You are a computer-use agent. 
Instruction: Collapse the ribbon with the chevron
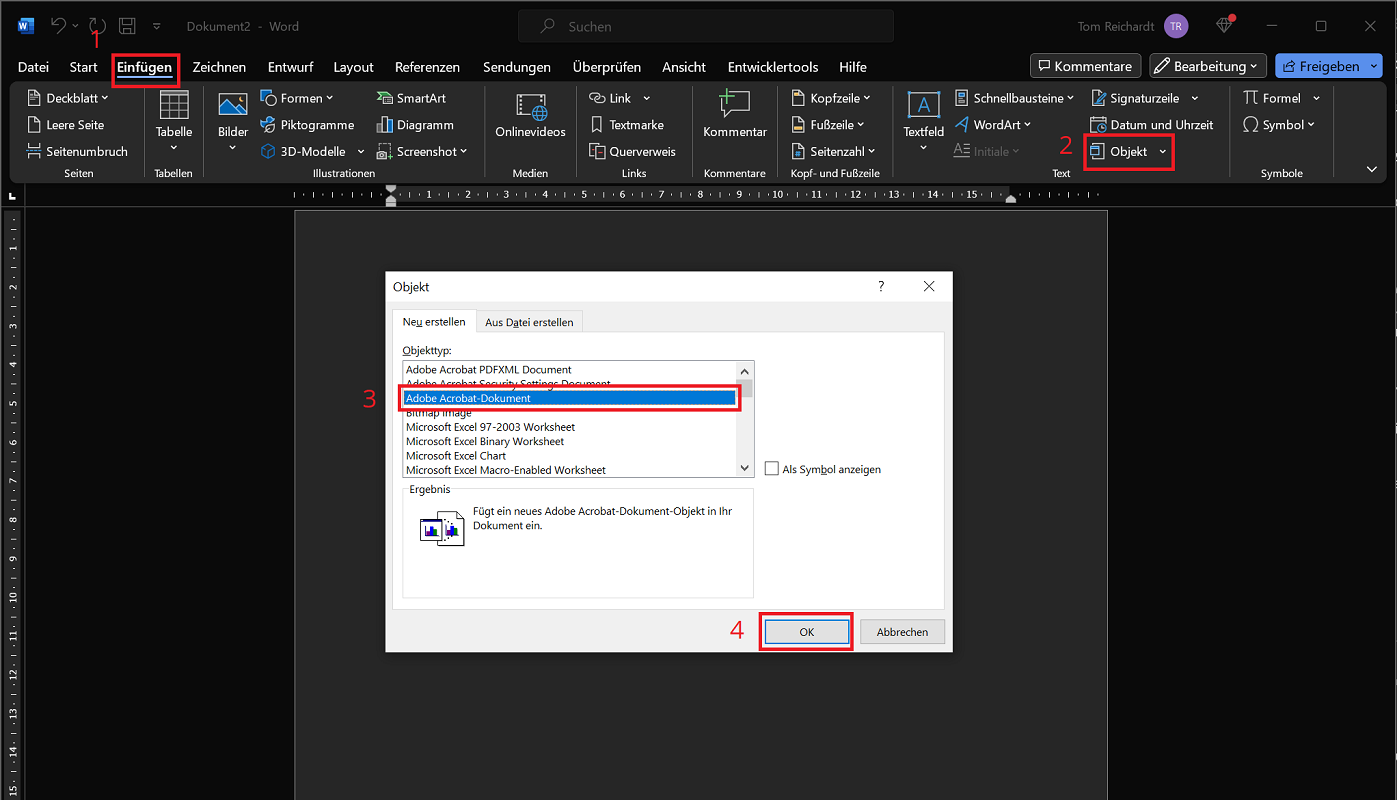[x=1371, y=170]
